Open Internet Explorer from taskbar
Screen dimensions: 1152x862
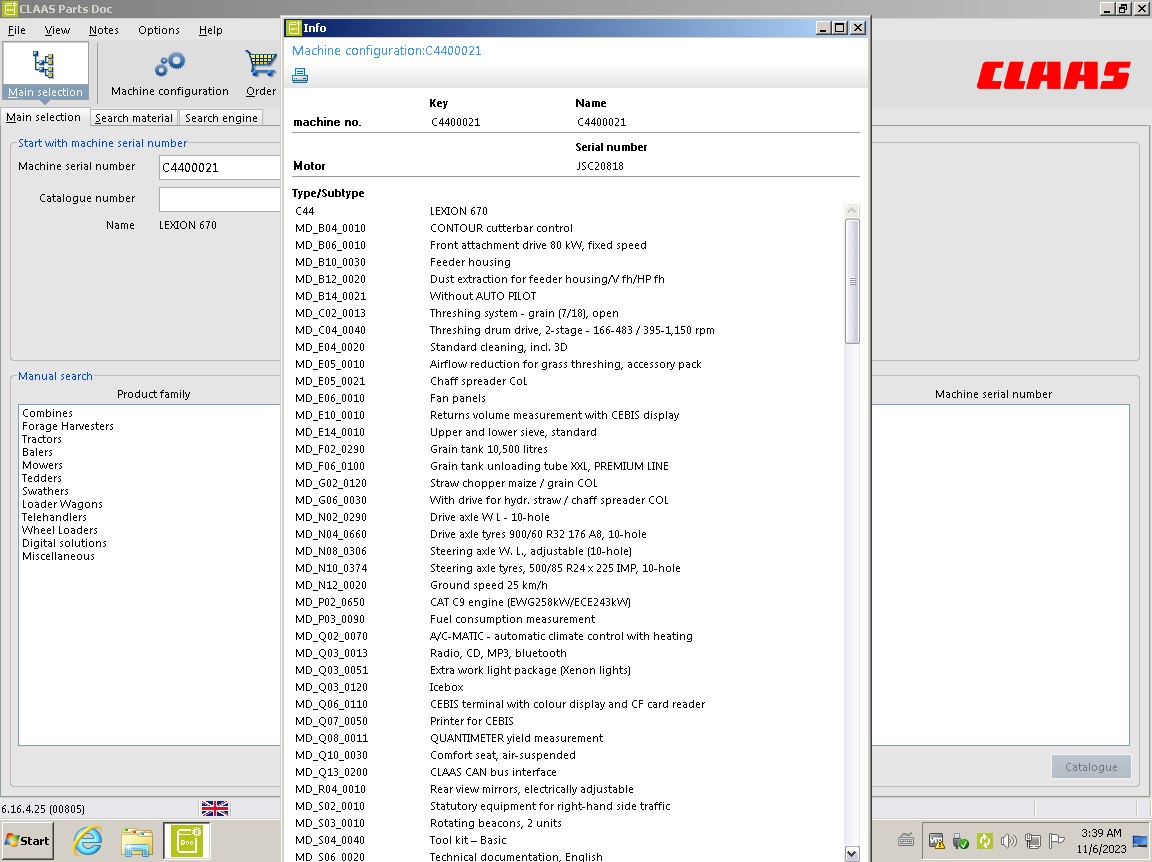coord(88,841)
